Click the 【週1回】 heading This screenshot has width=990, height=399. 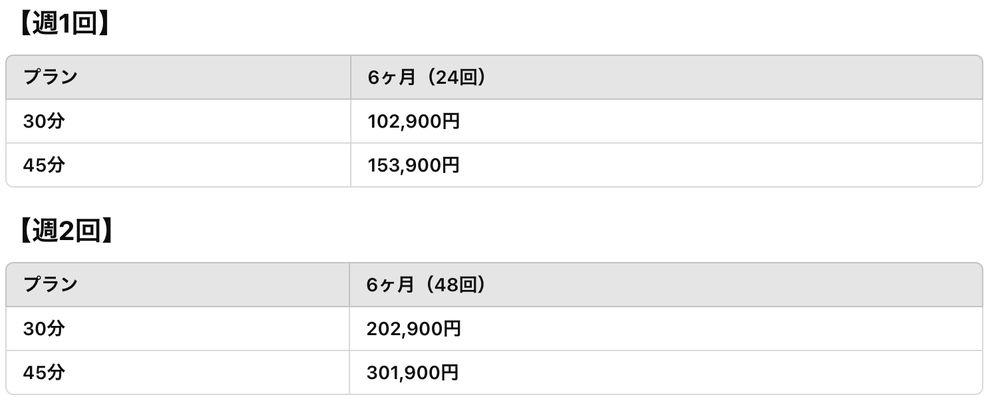click(63, 25)
